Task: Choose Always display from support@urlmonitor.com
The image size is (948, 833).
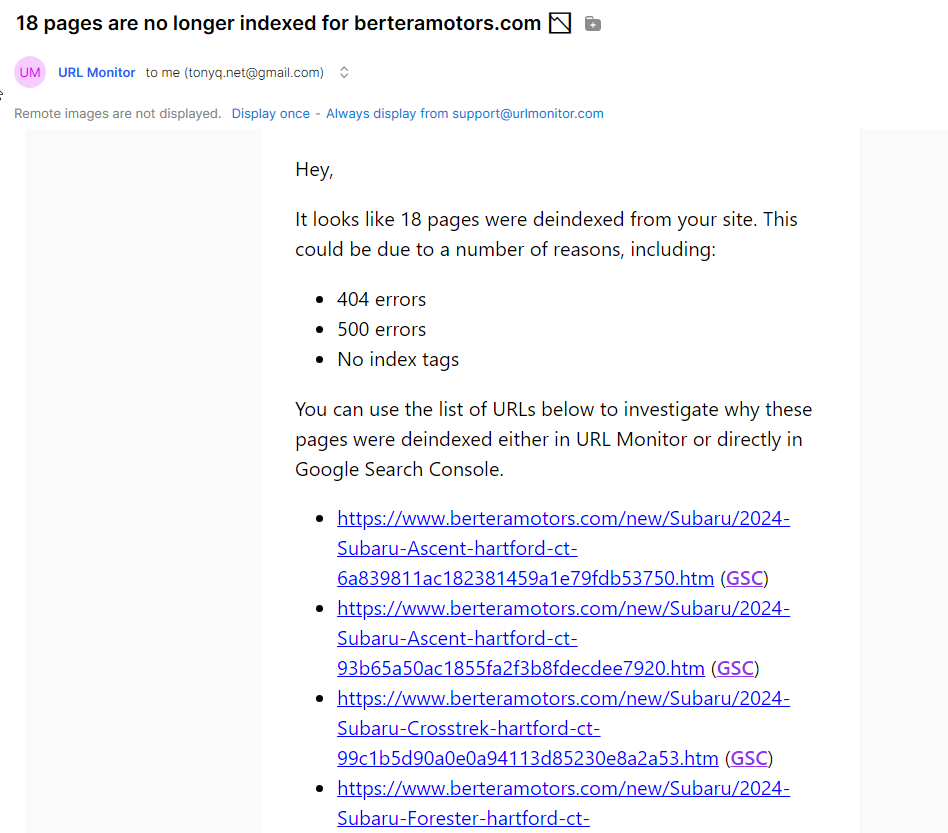Action: pyautogui.click(x=464, y=114)
